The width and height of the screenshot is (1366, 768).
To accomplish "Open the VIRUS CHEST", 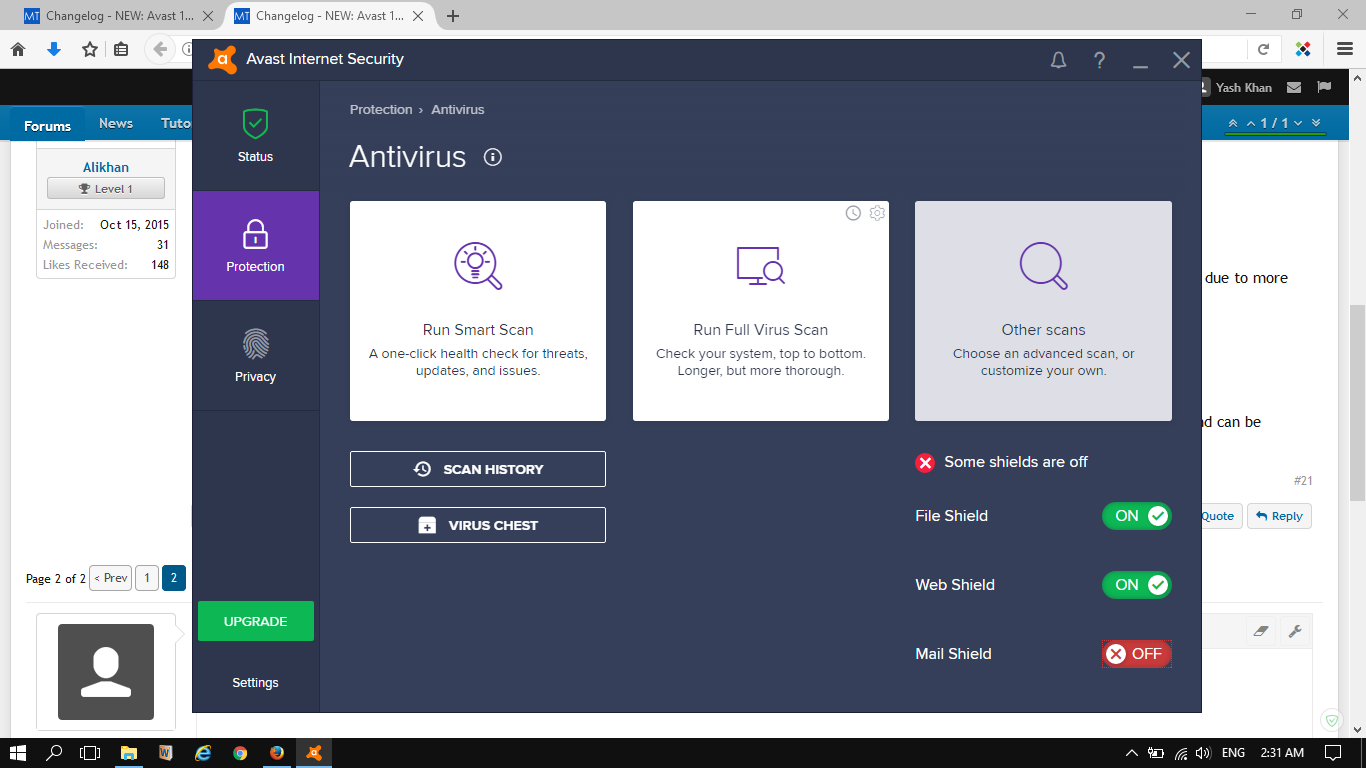I will click(x=478, y=525).
